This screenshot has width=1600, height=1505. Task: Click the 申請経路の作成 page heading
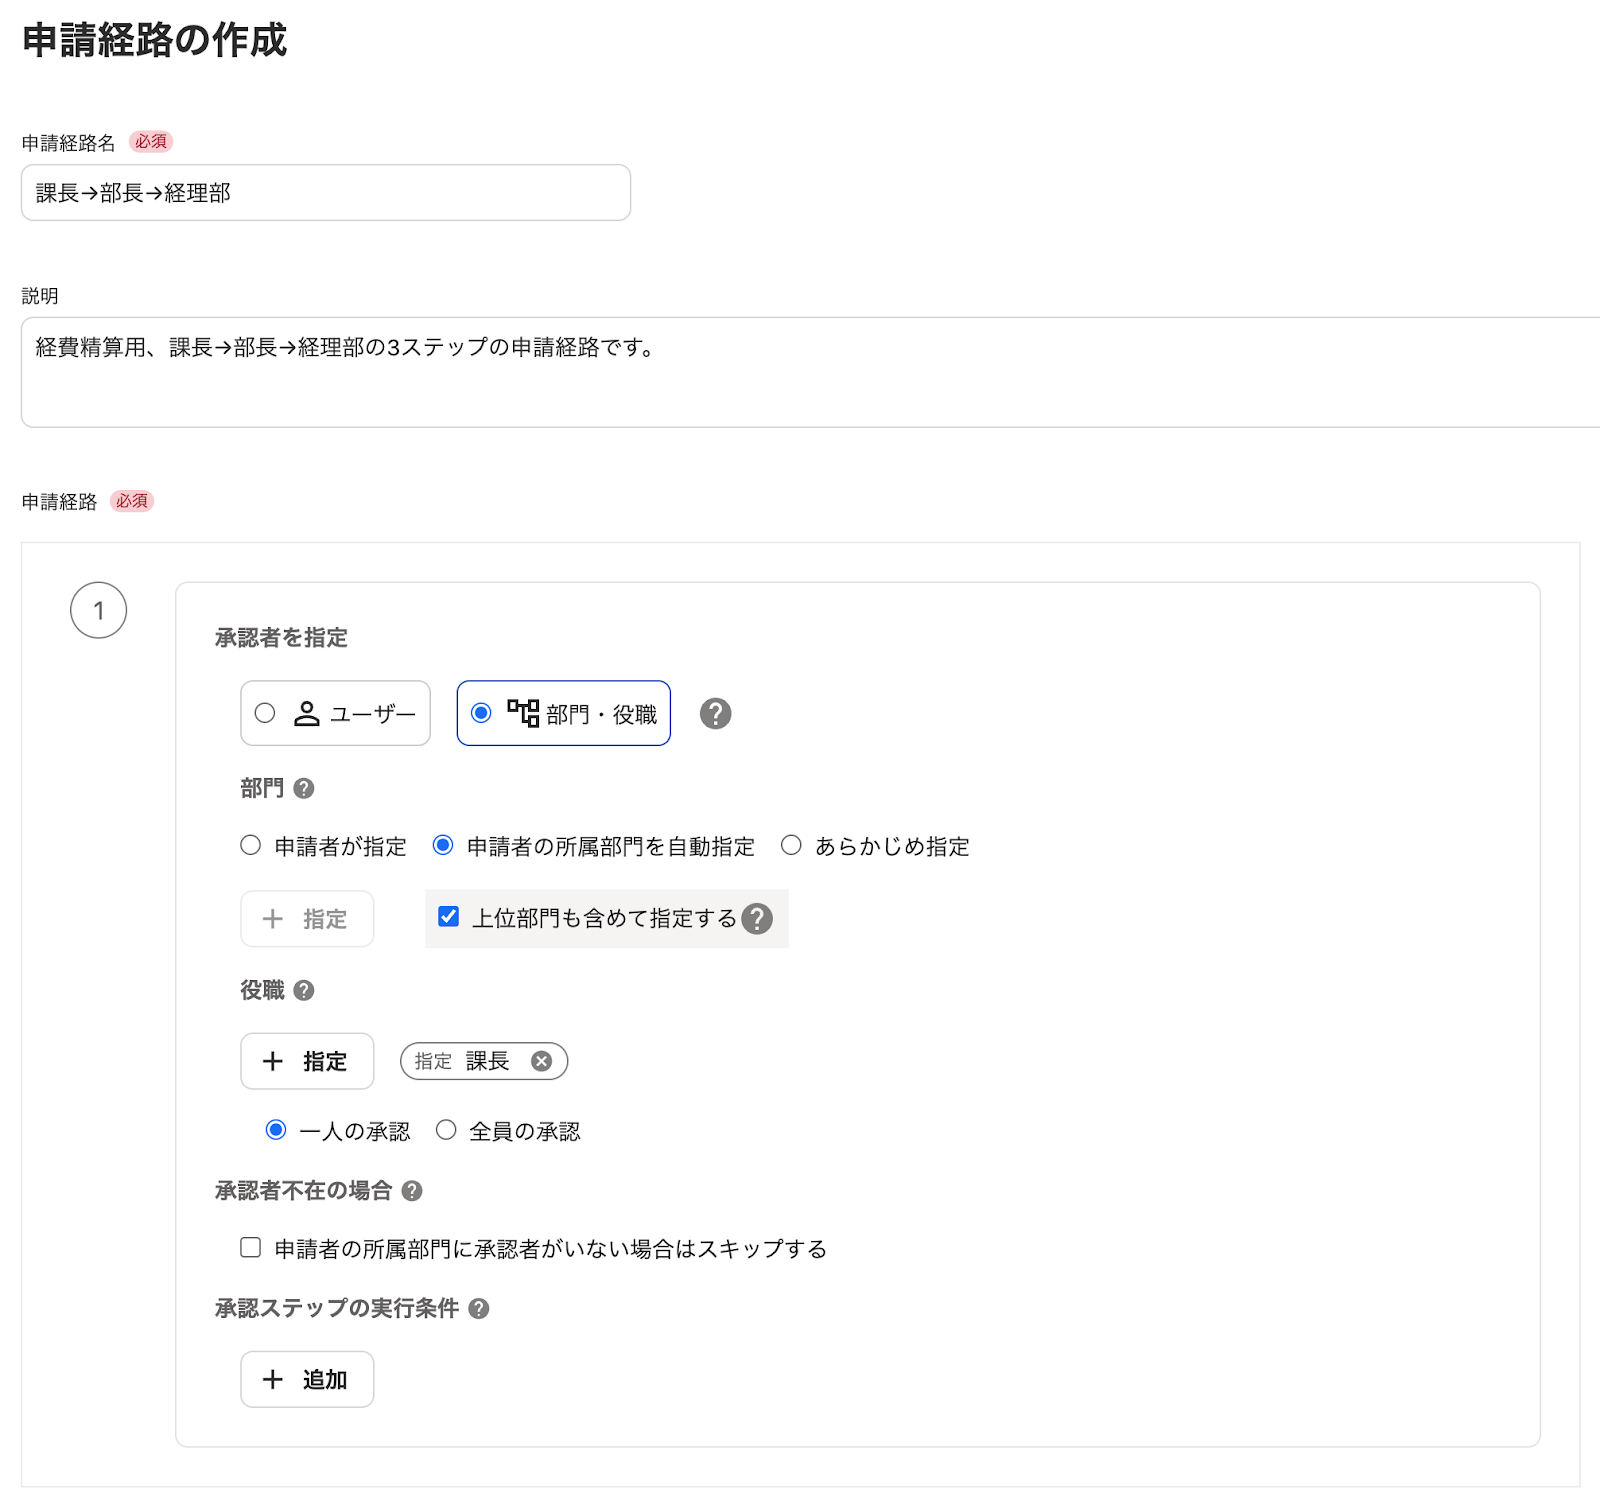[x=154, y=40]
